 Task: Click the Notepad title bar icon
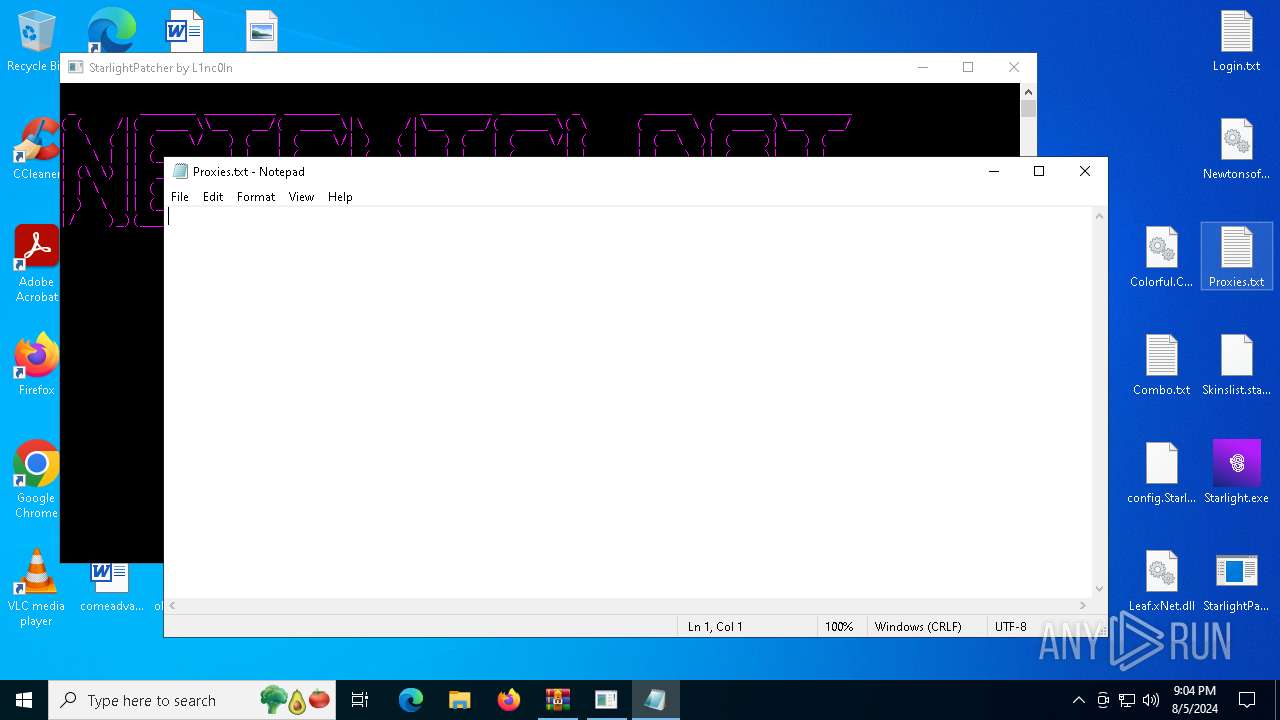(180, 171)
